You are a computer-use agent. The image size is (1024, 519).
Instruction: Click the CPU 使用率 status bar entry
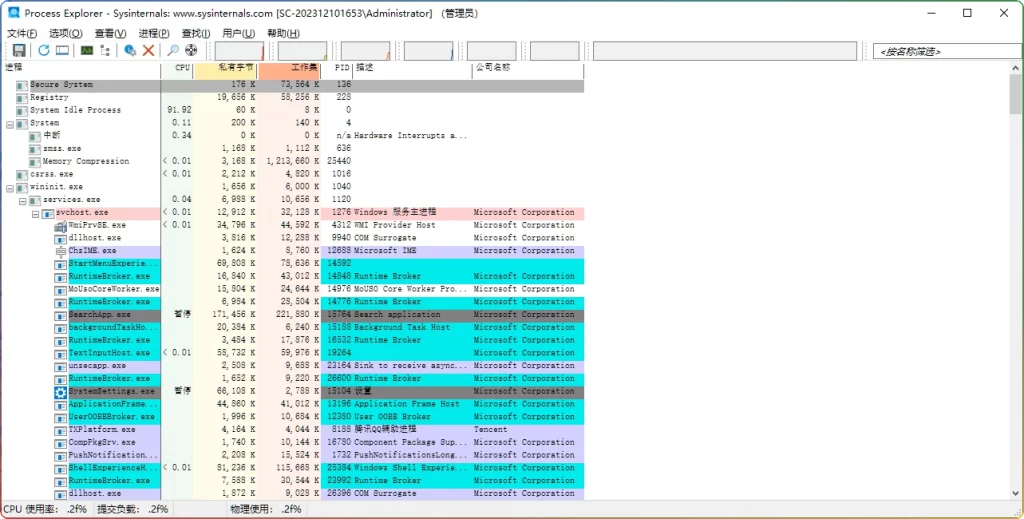(45, 509)
